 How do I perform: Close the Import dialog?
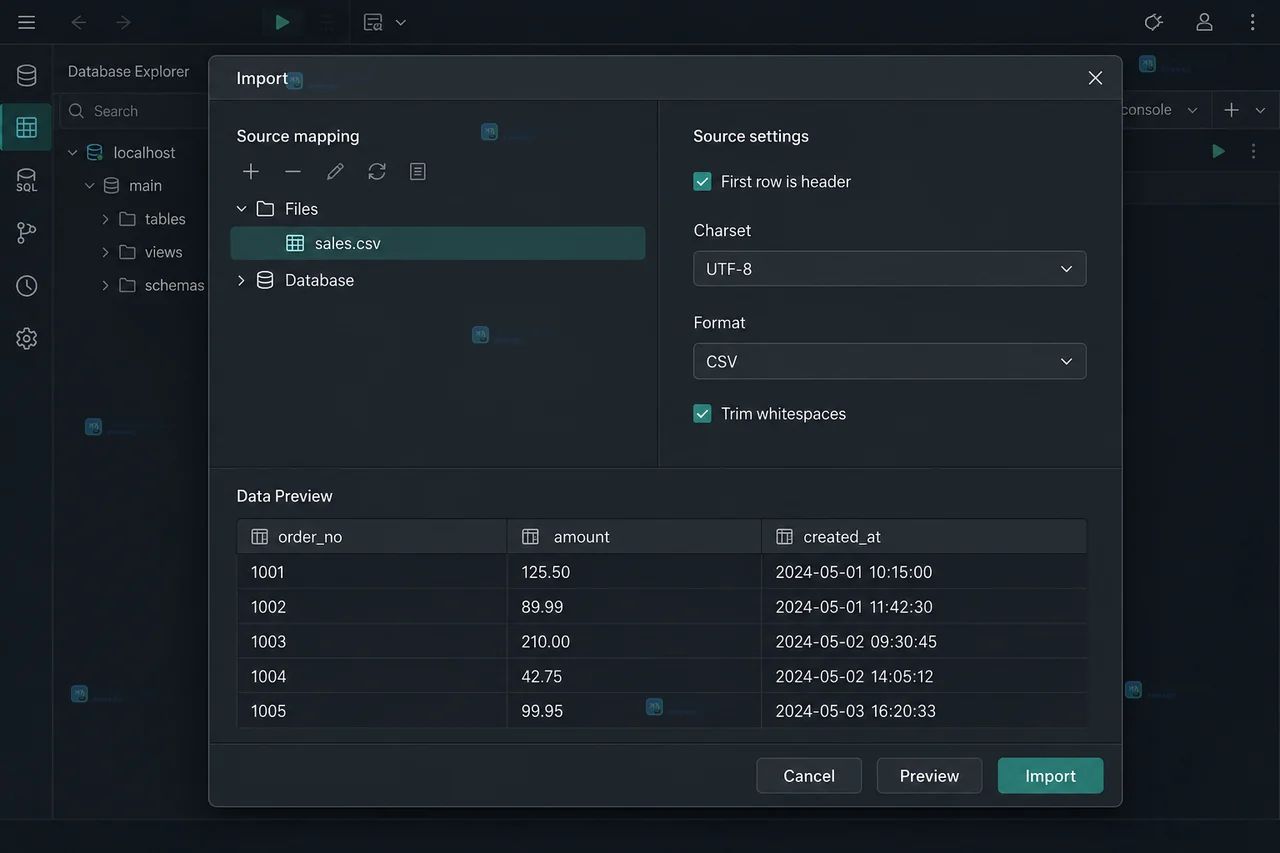point(1095,78)
